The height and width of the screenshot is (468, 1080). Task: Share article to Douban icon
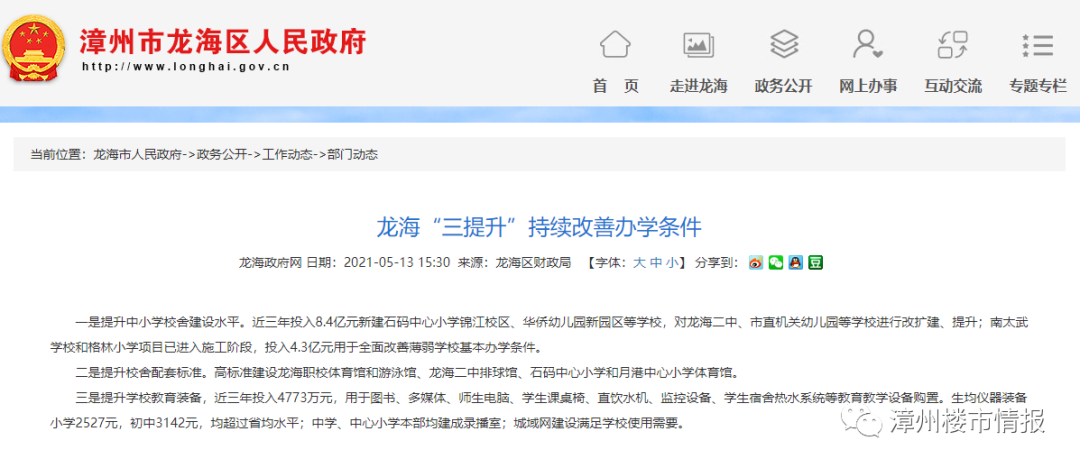point(815,263)
